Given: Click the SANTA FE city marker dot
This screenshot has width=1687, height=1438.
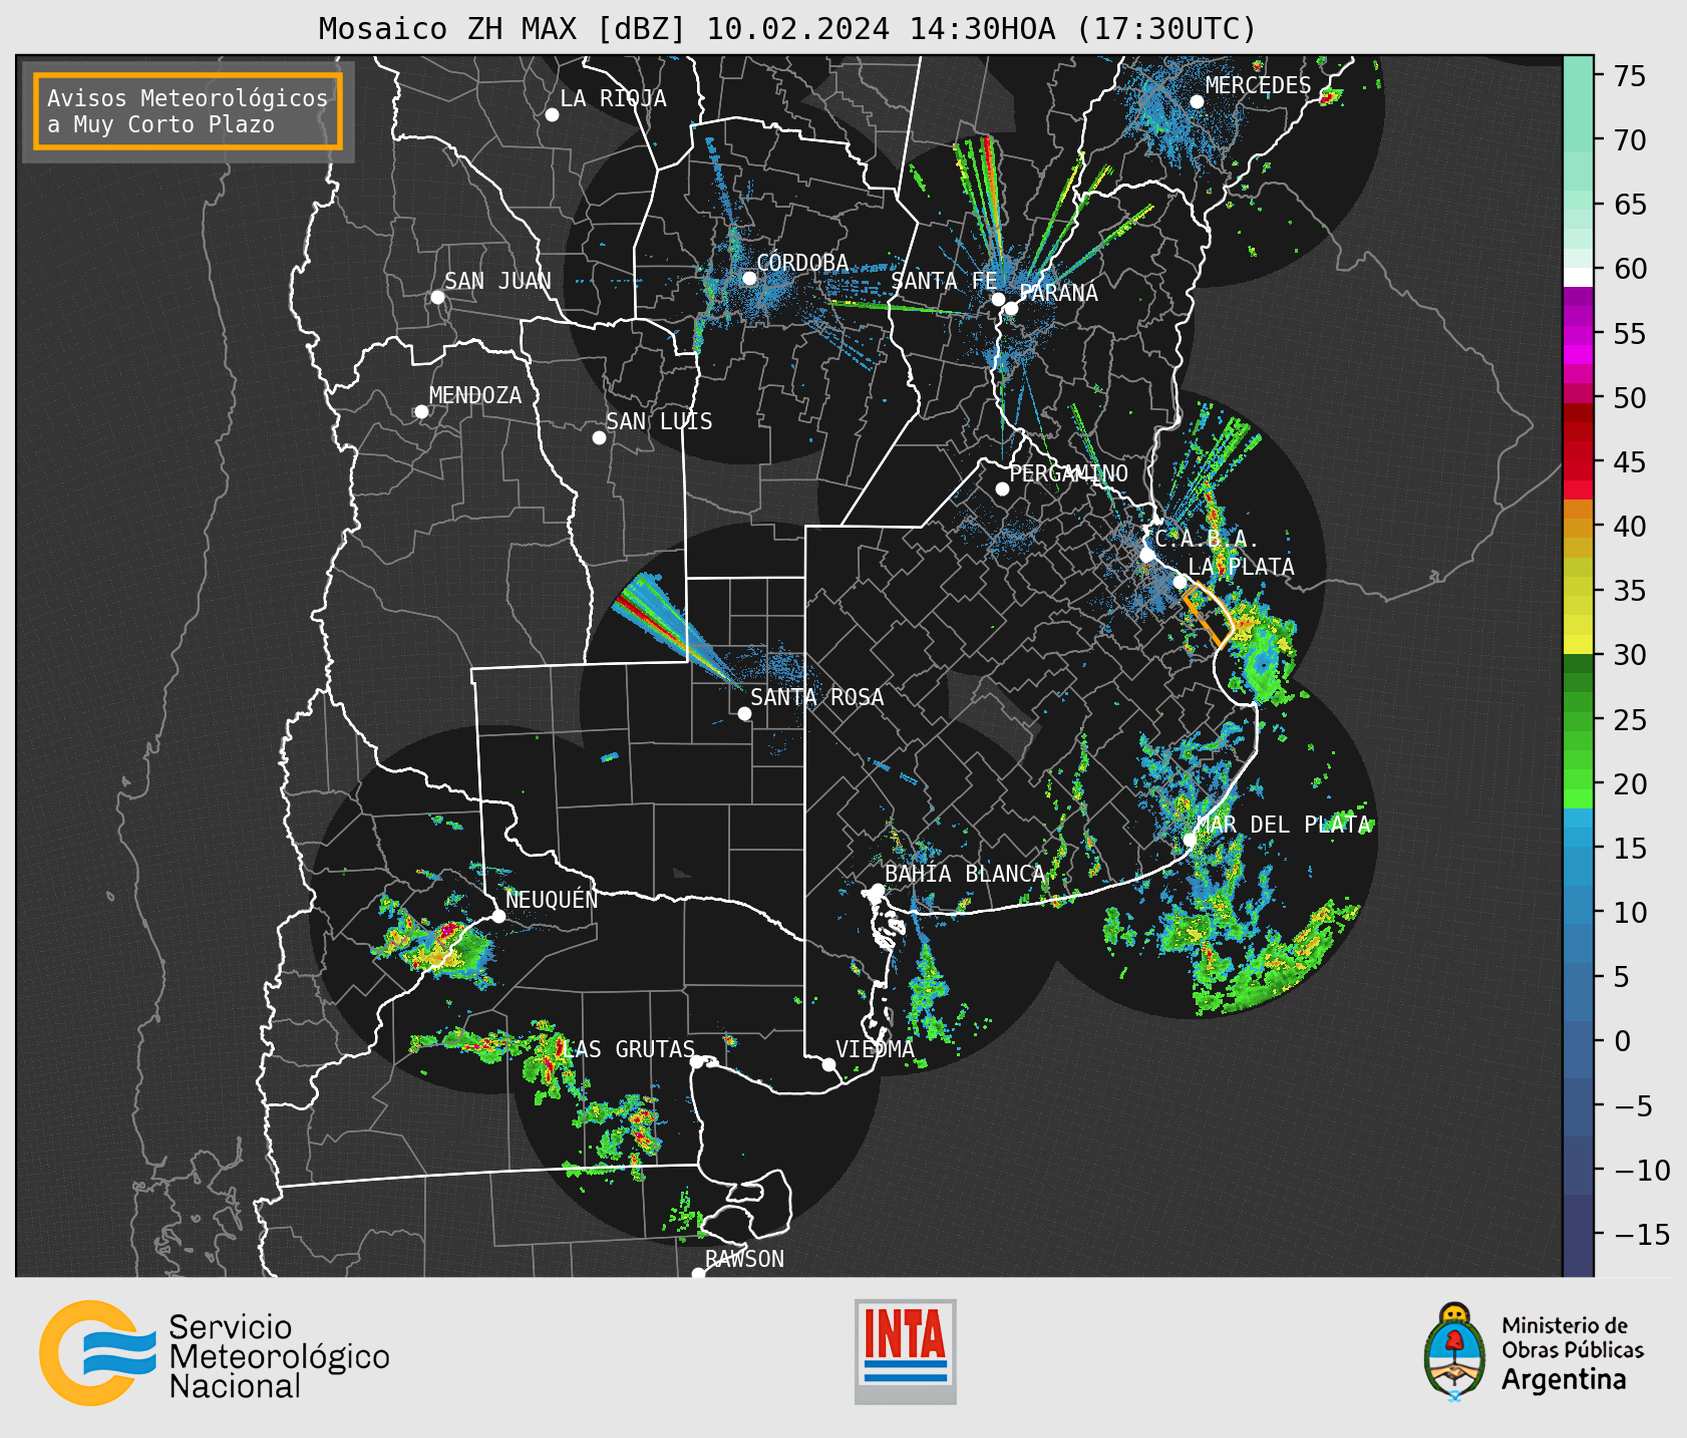Looking at the screenshot, I should coord(998,299).
